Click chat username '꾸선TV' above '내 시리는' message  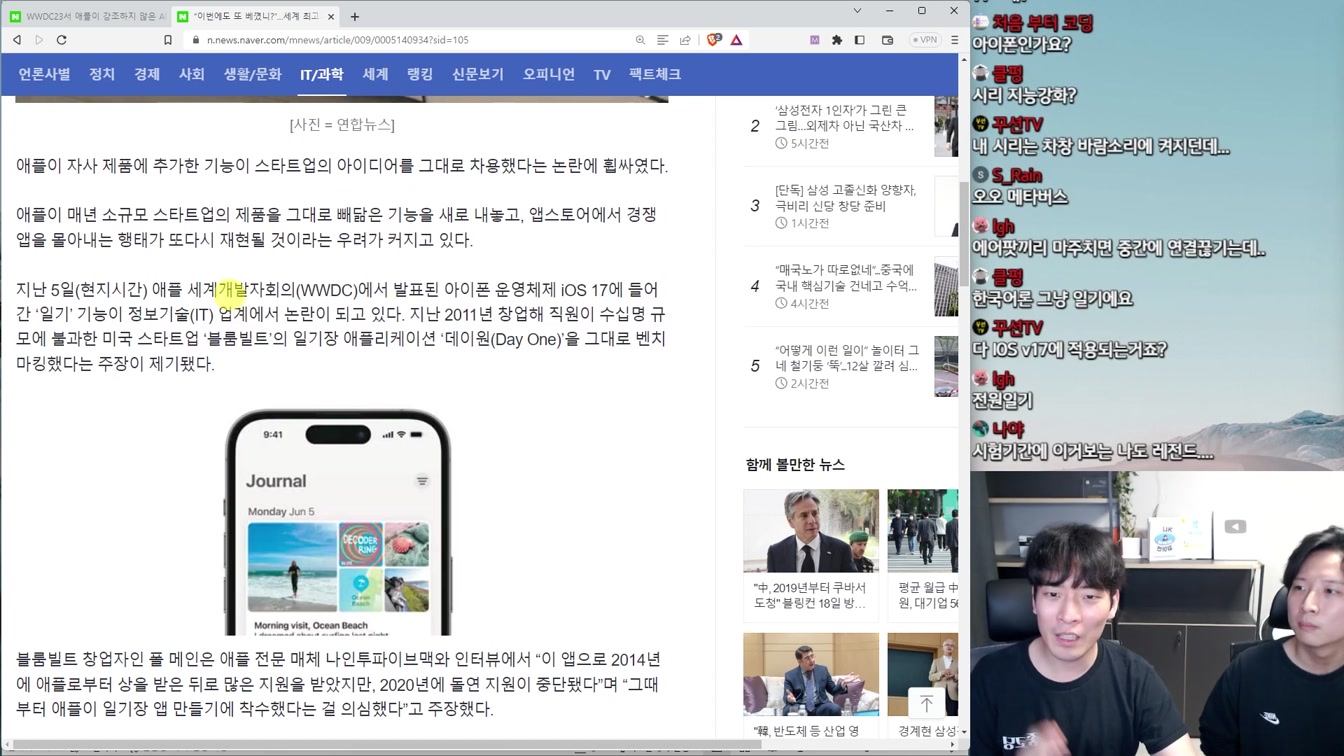(1018, 125)
